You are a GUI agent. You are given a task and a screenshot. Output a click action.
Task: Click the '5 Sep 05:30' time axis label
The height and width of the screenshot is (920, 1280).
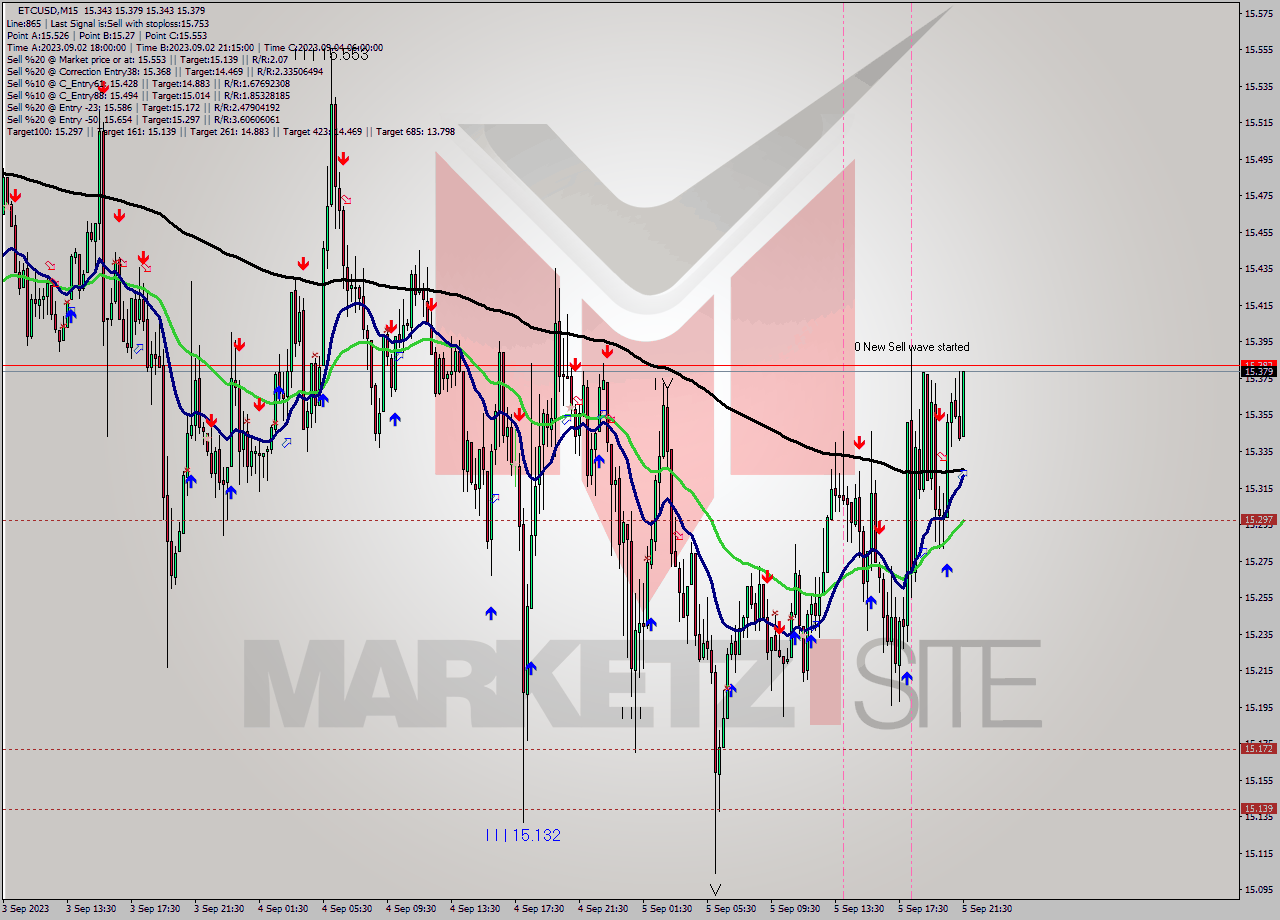(x=731, y=909)
